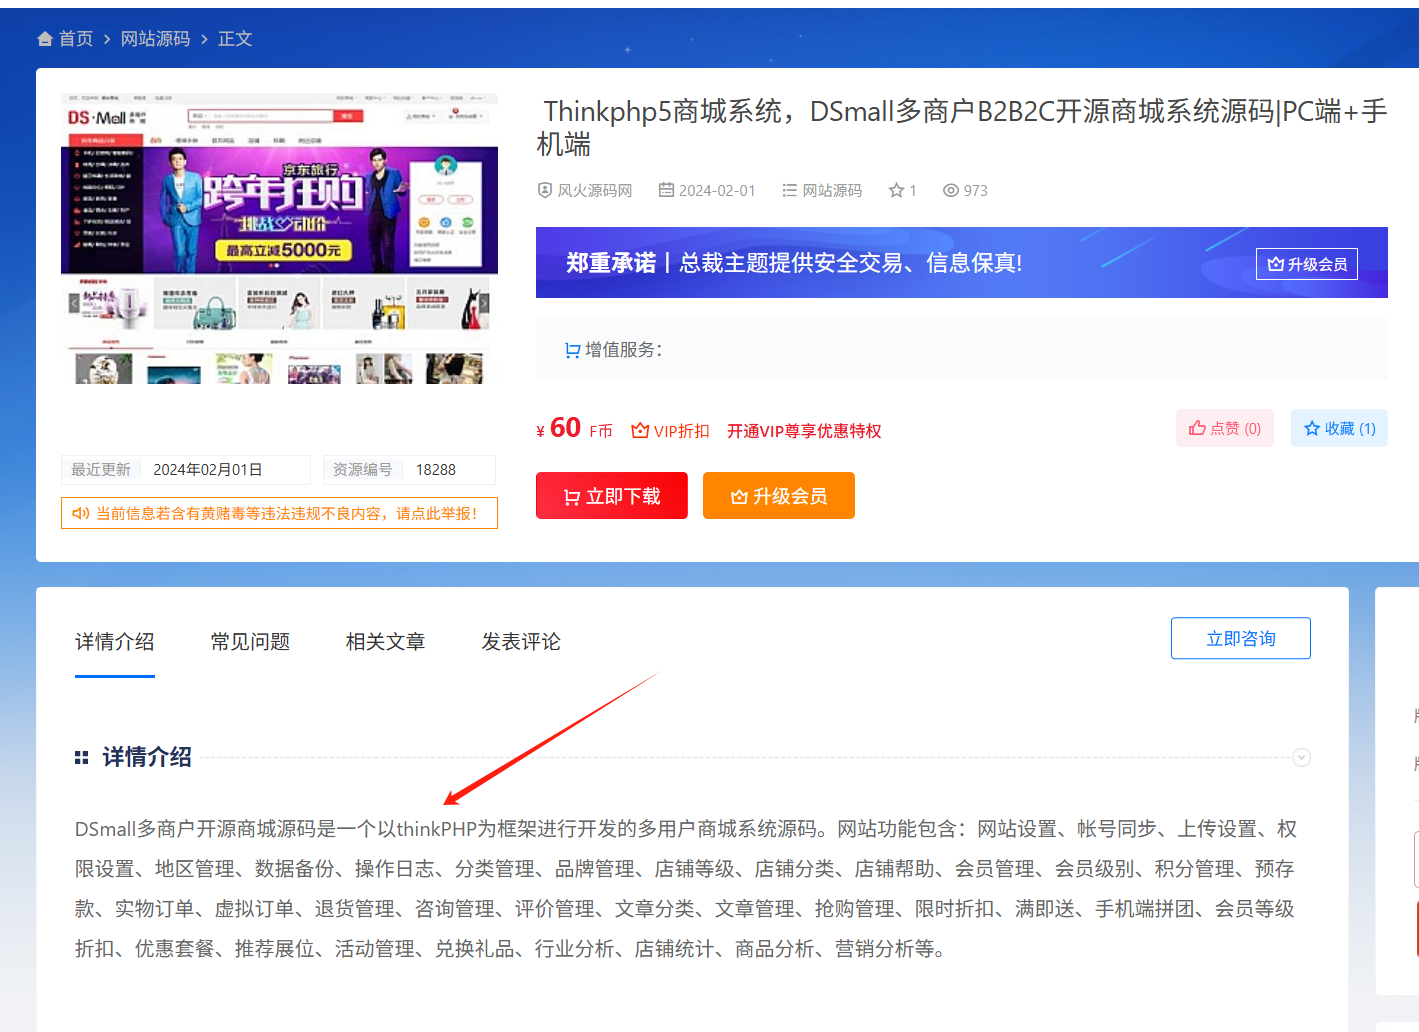
Task: Click the list icon beside 网站源码 category
Action: (x=789, y=190)
